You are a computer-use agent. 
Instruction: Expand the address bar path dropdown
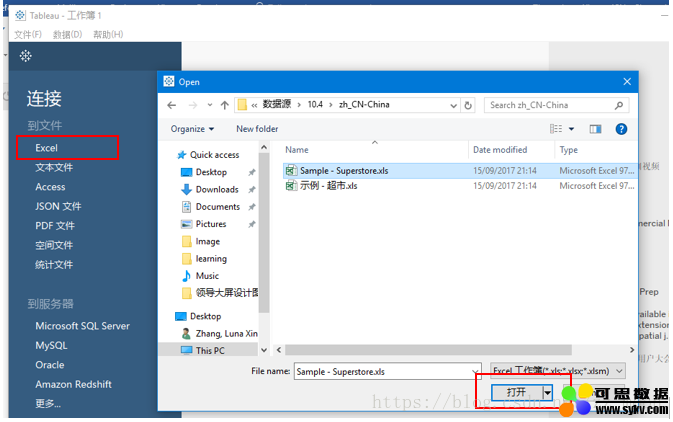click(x=453, y=106)
